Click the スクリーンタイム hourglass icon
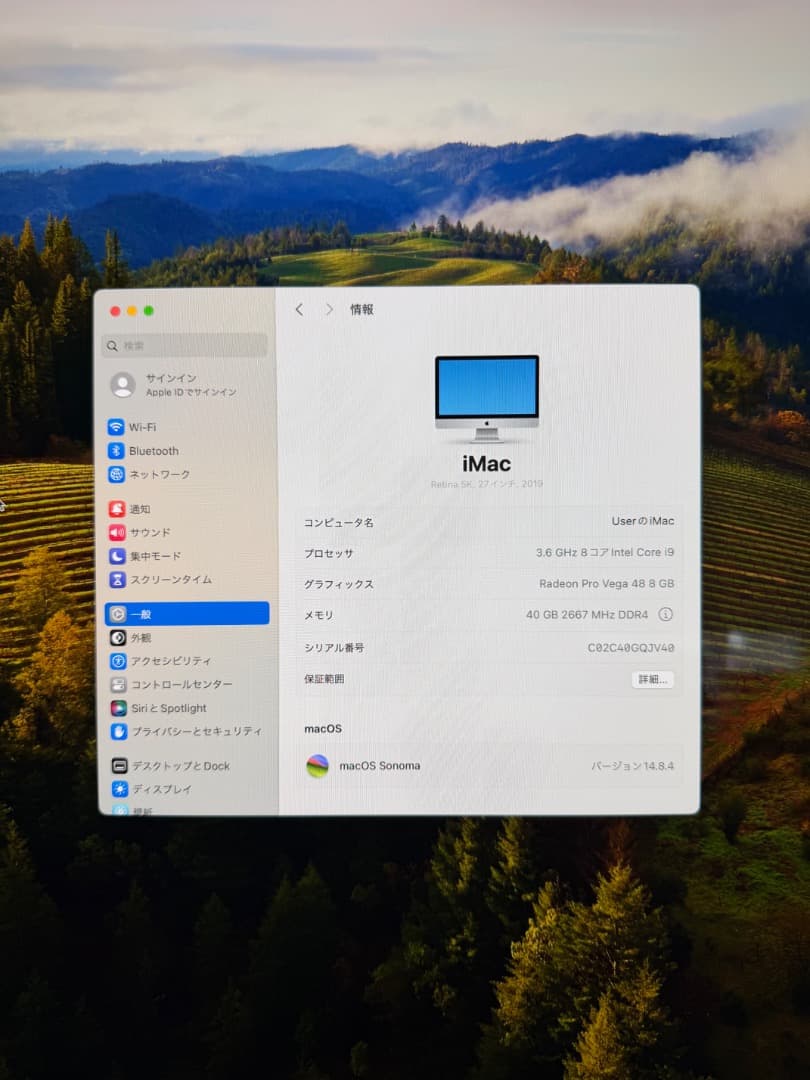 coord(117,579)
